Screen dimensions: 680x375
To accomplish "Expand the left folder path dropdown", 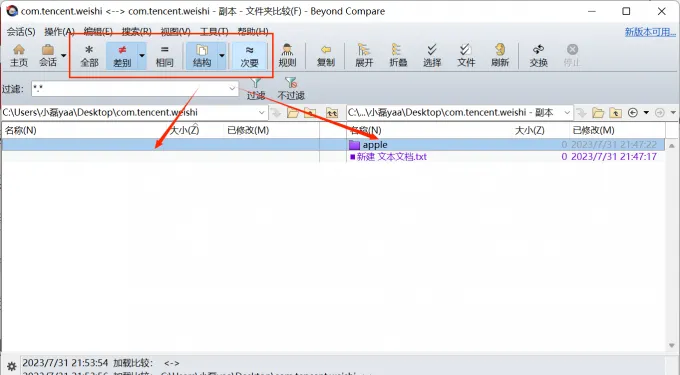I will pos(261,113).
